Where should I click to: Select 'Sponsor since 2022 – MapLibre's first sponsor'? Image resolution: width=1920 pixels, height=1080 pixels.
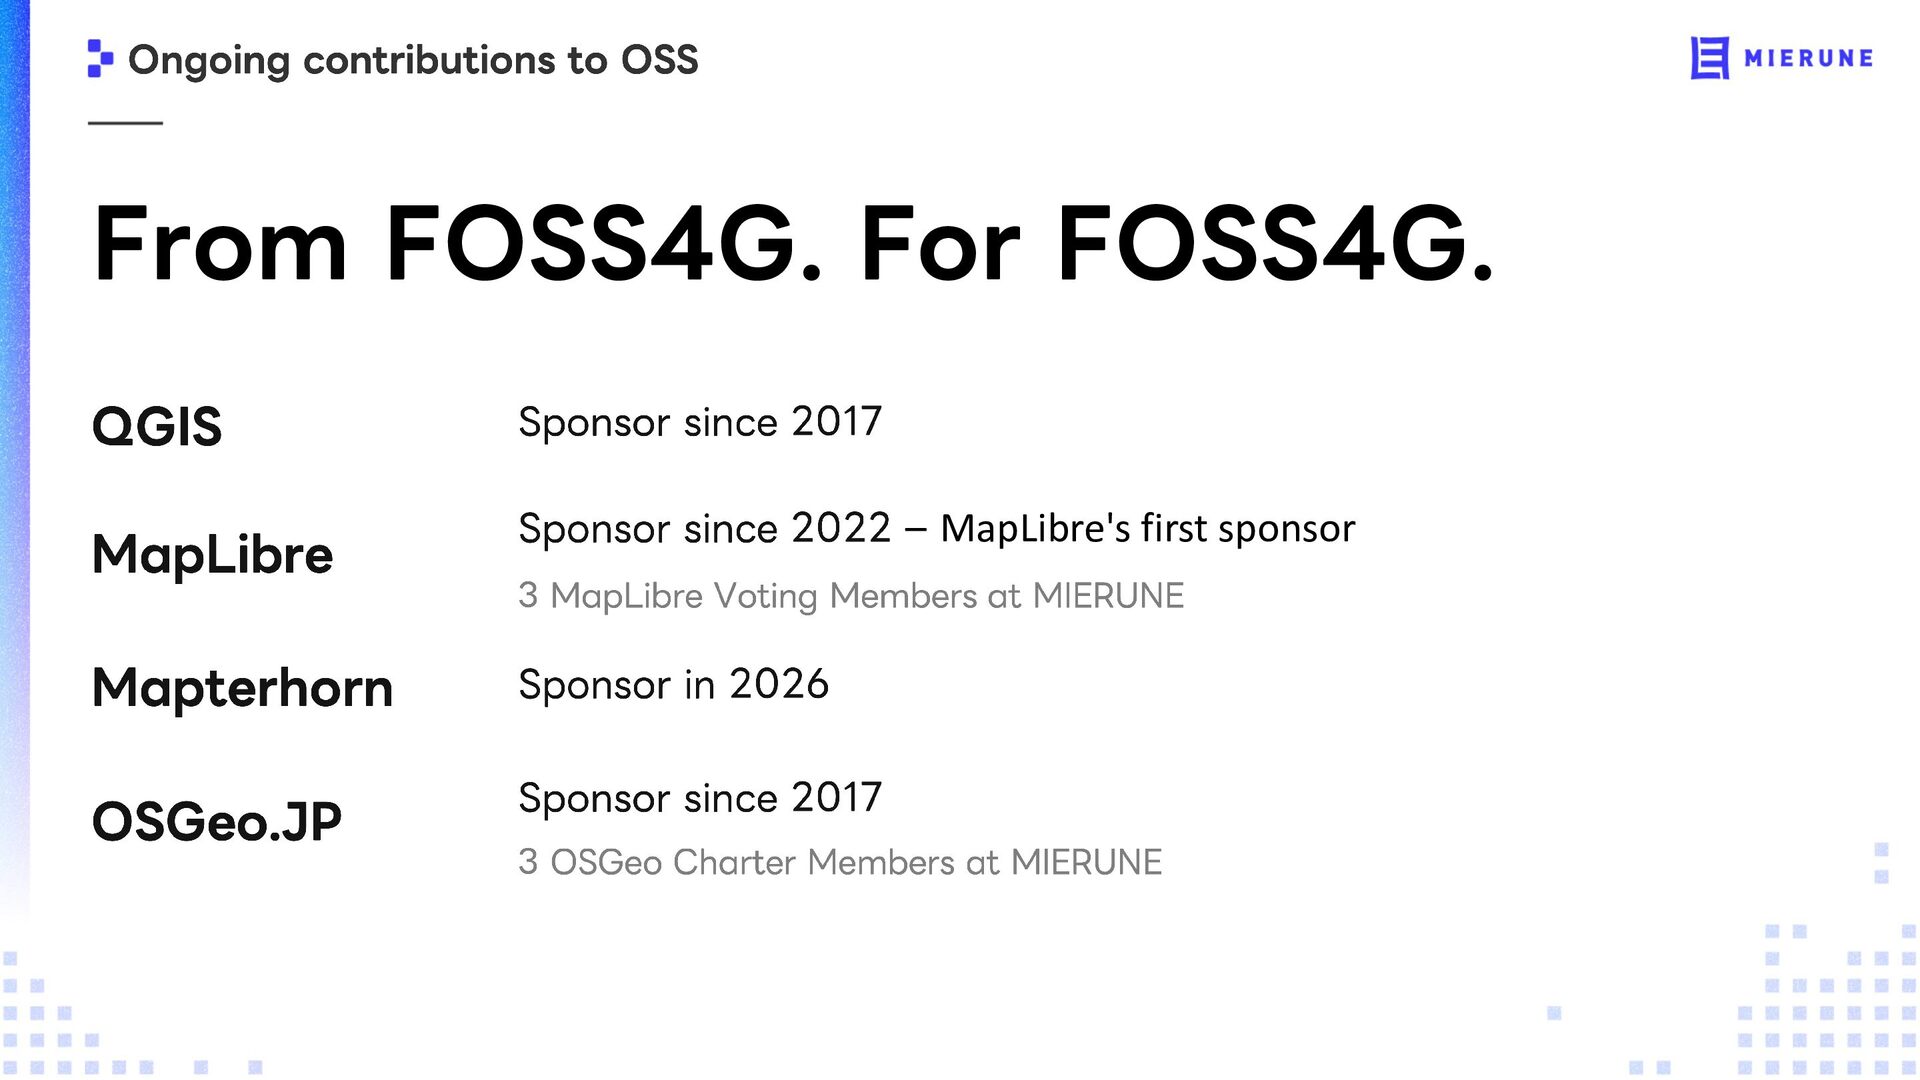937,528
